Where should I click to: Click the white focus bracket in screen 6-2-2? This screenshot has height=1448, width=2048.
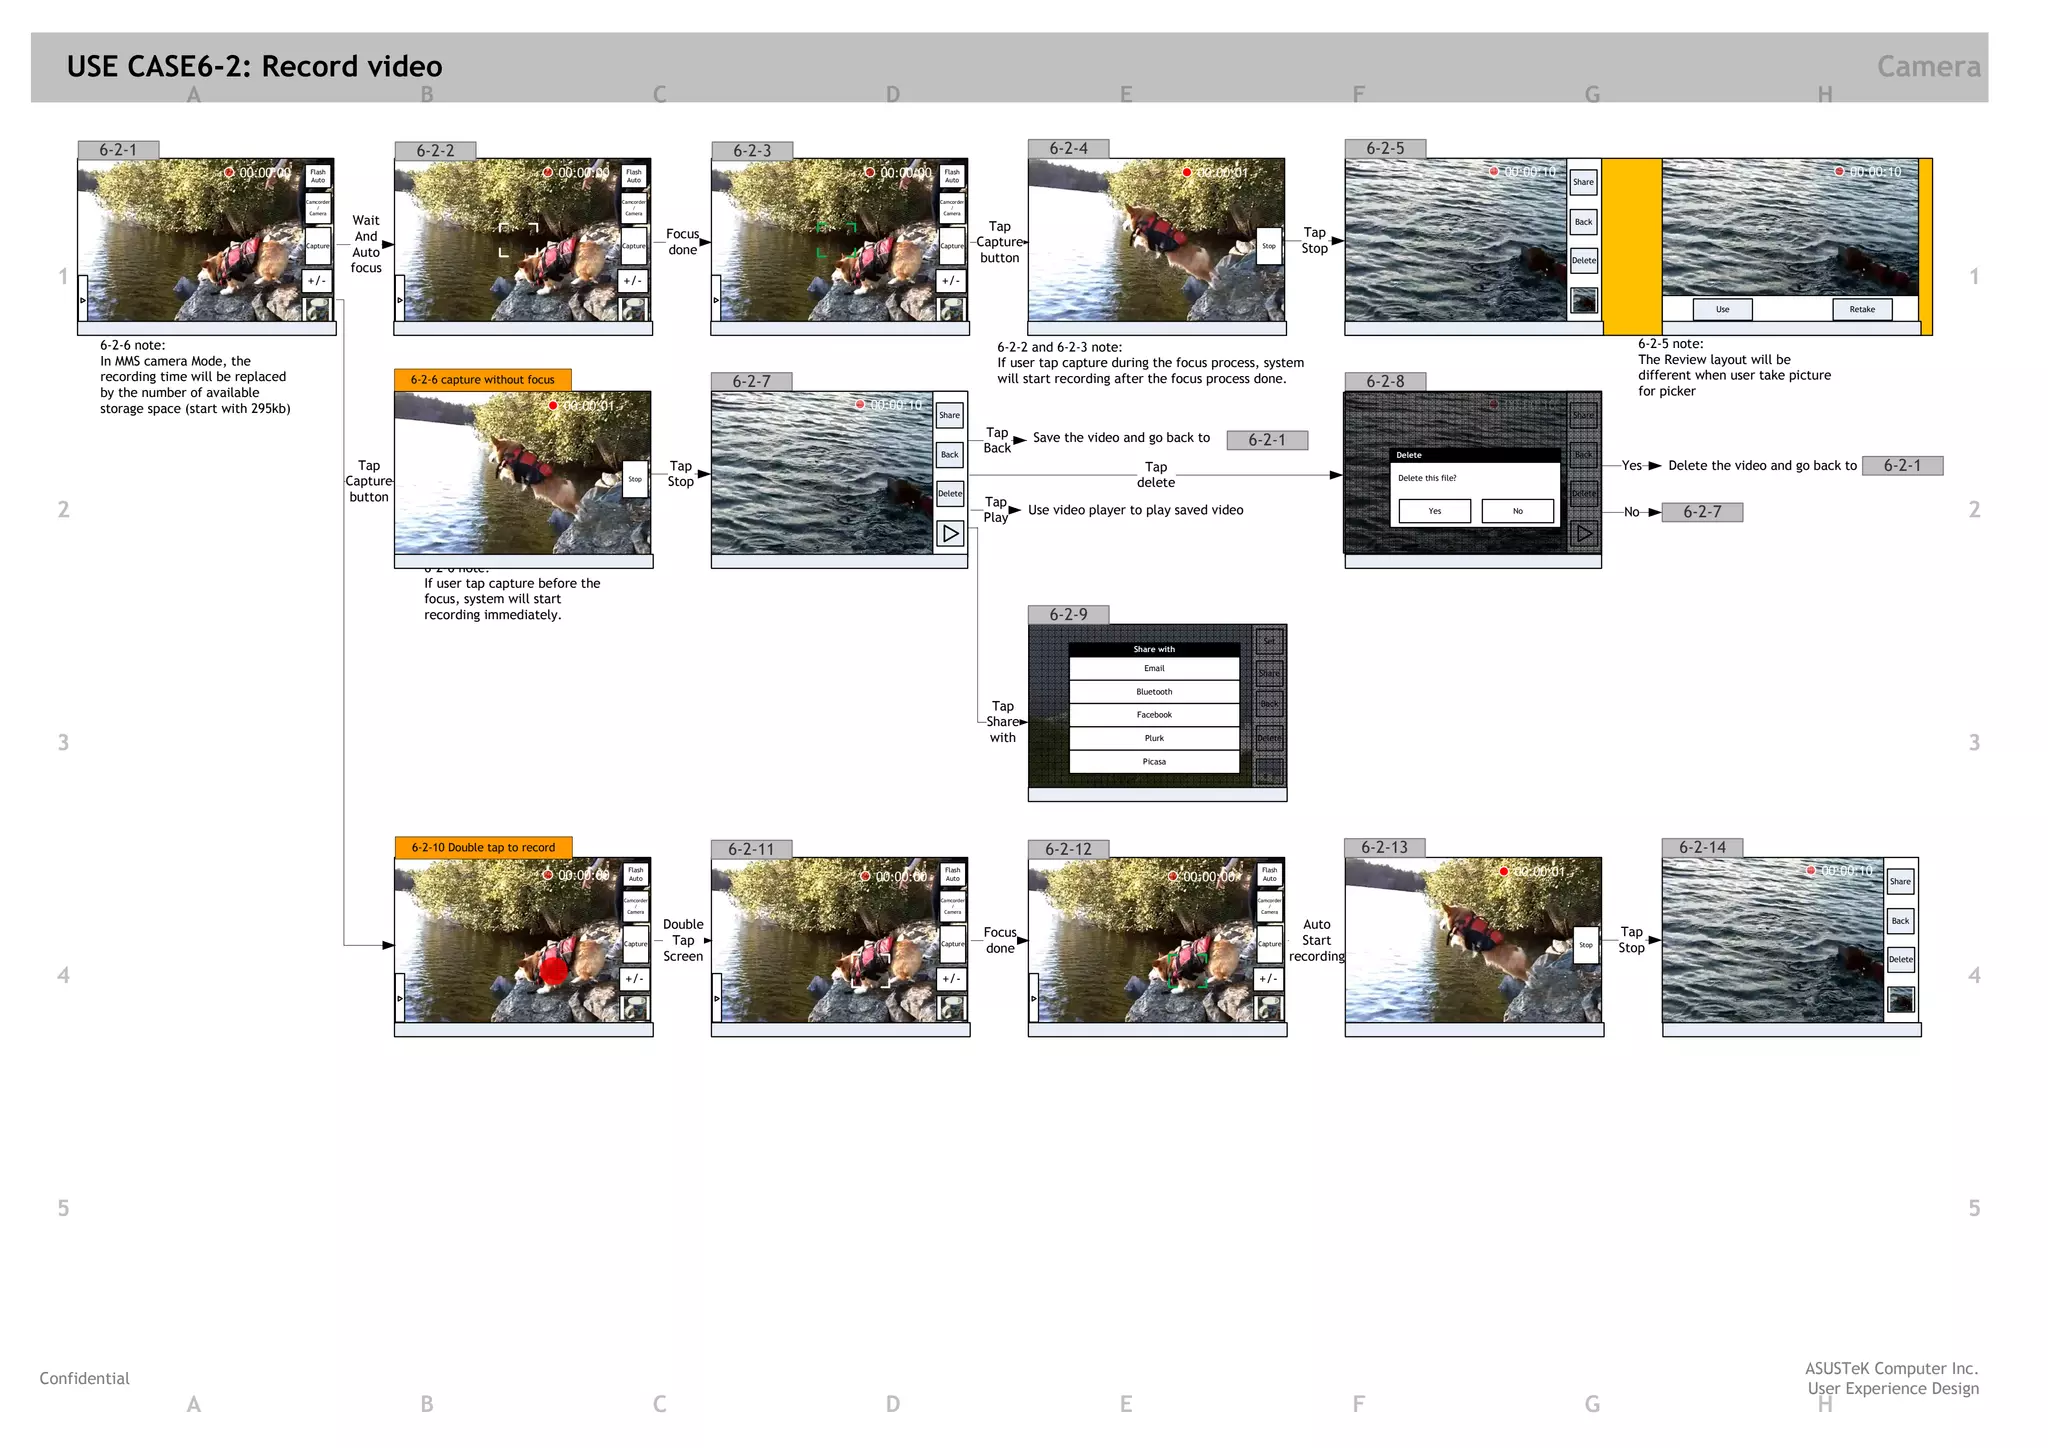coord(518,240)
